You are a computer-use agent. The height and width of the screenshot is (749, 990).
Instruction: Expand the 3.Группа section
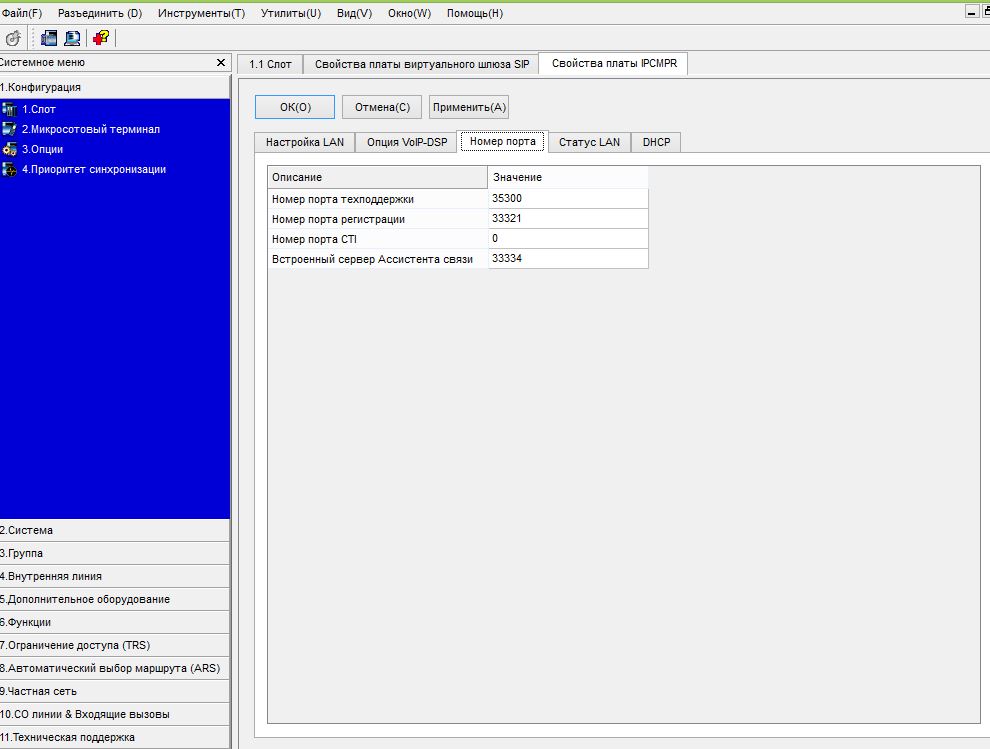point(115,553)
